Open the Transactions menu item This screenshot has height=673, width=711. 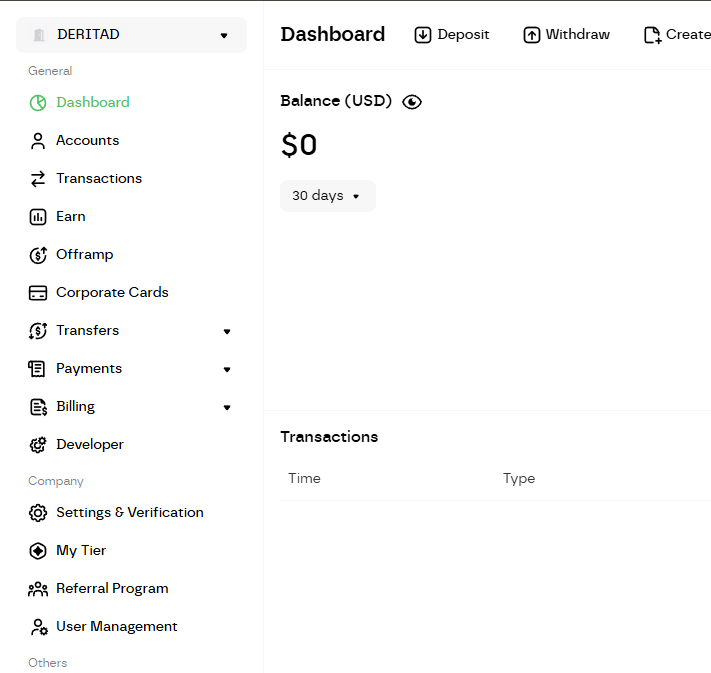(99, 179)
